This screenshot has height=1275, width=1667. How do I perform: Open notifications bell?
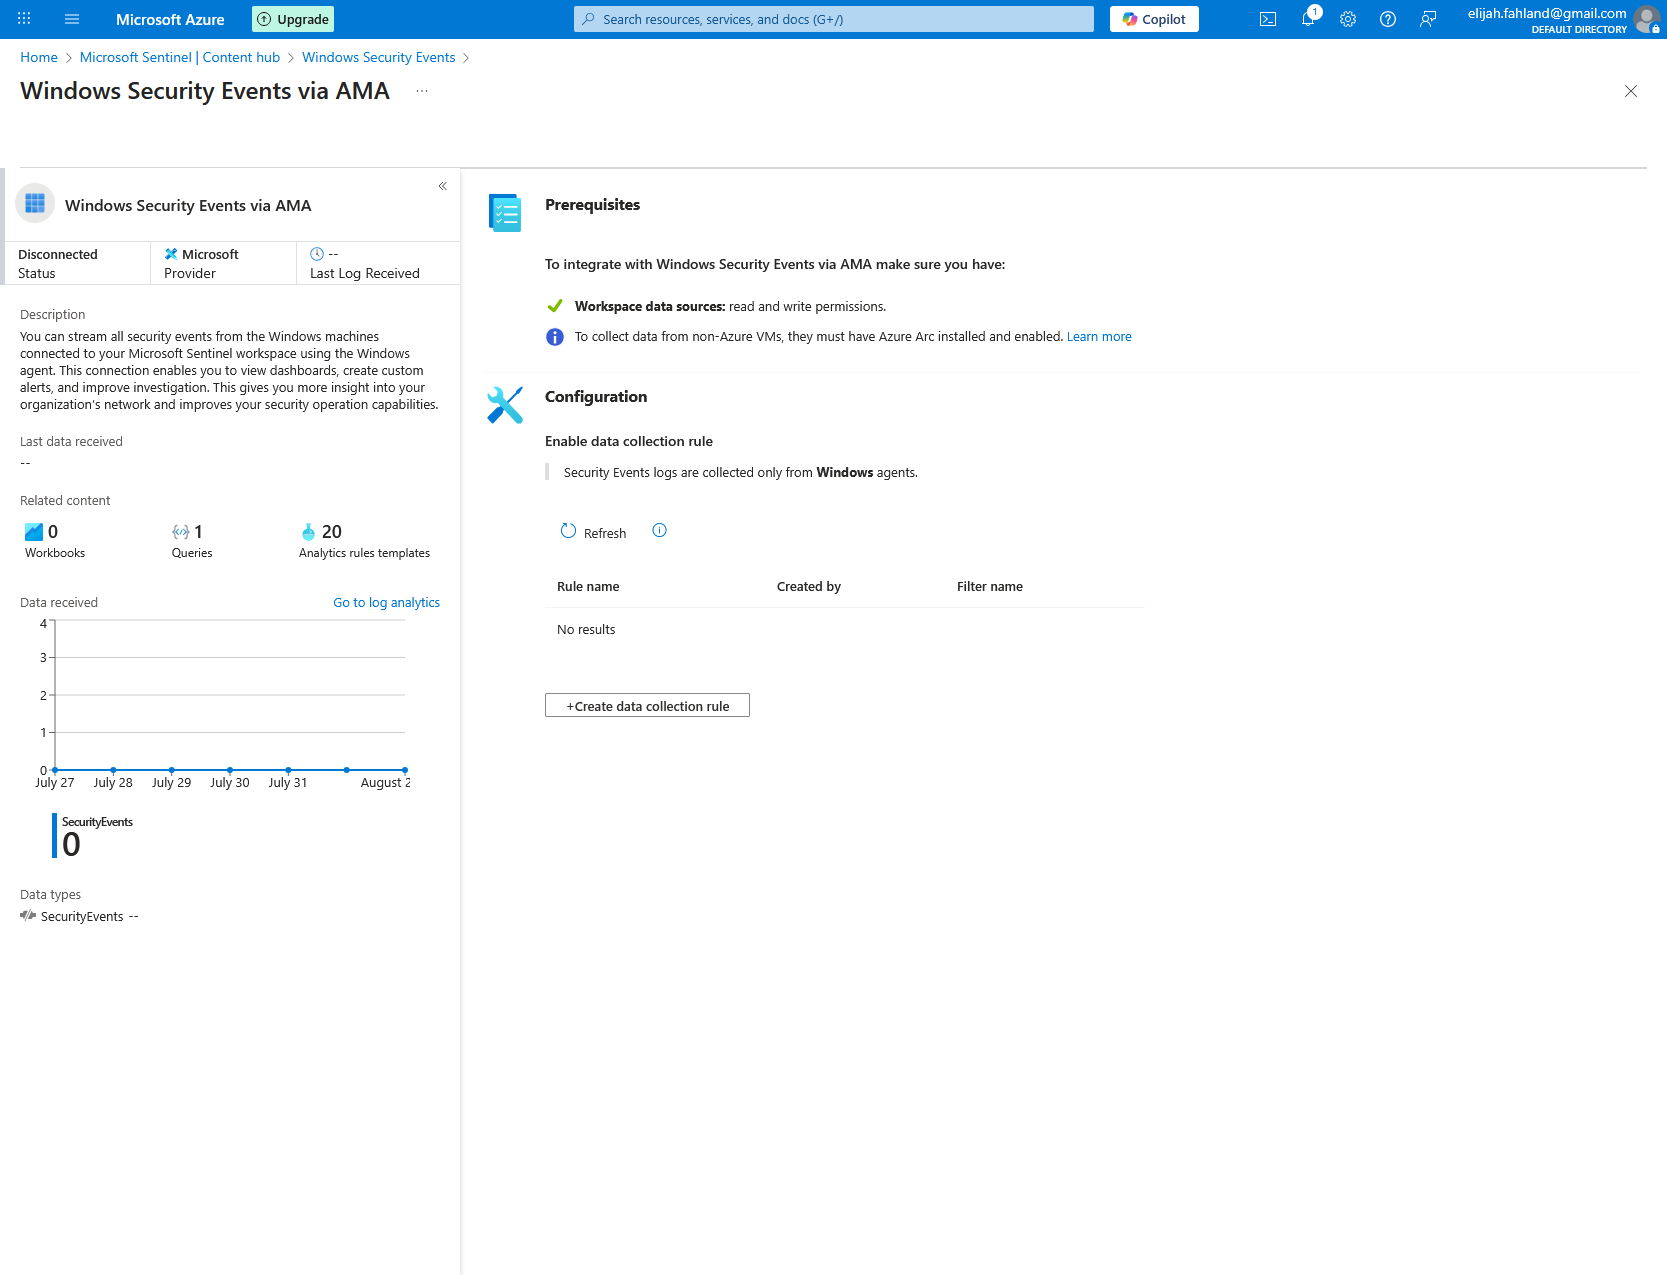1308,19
